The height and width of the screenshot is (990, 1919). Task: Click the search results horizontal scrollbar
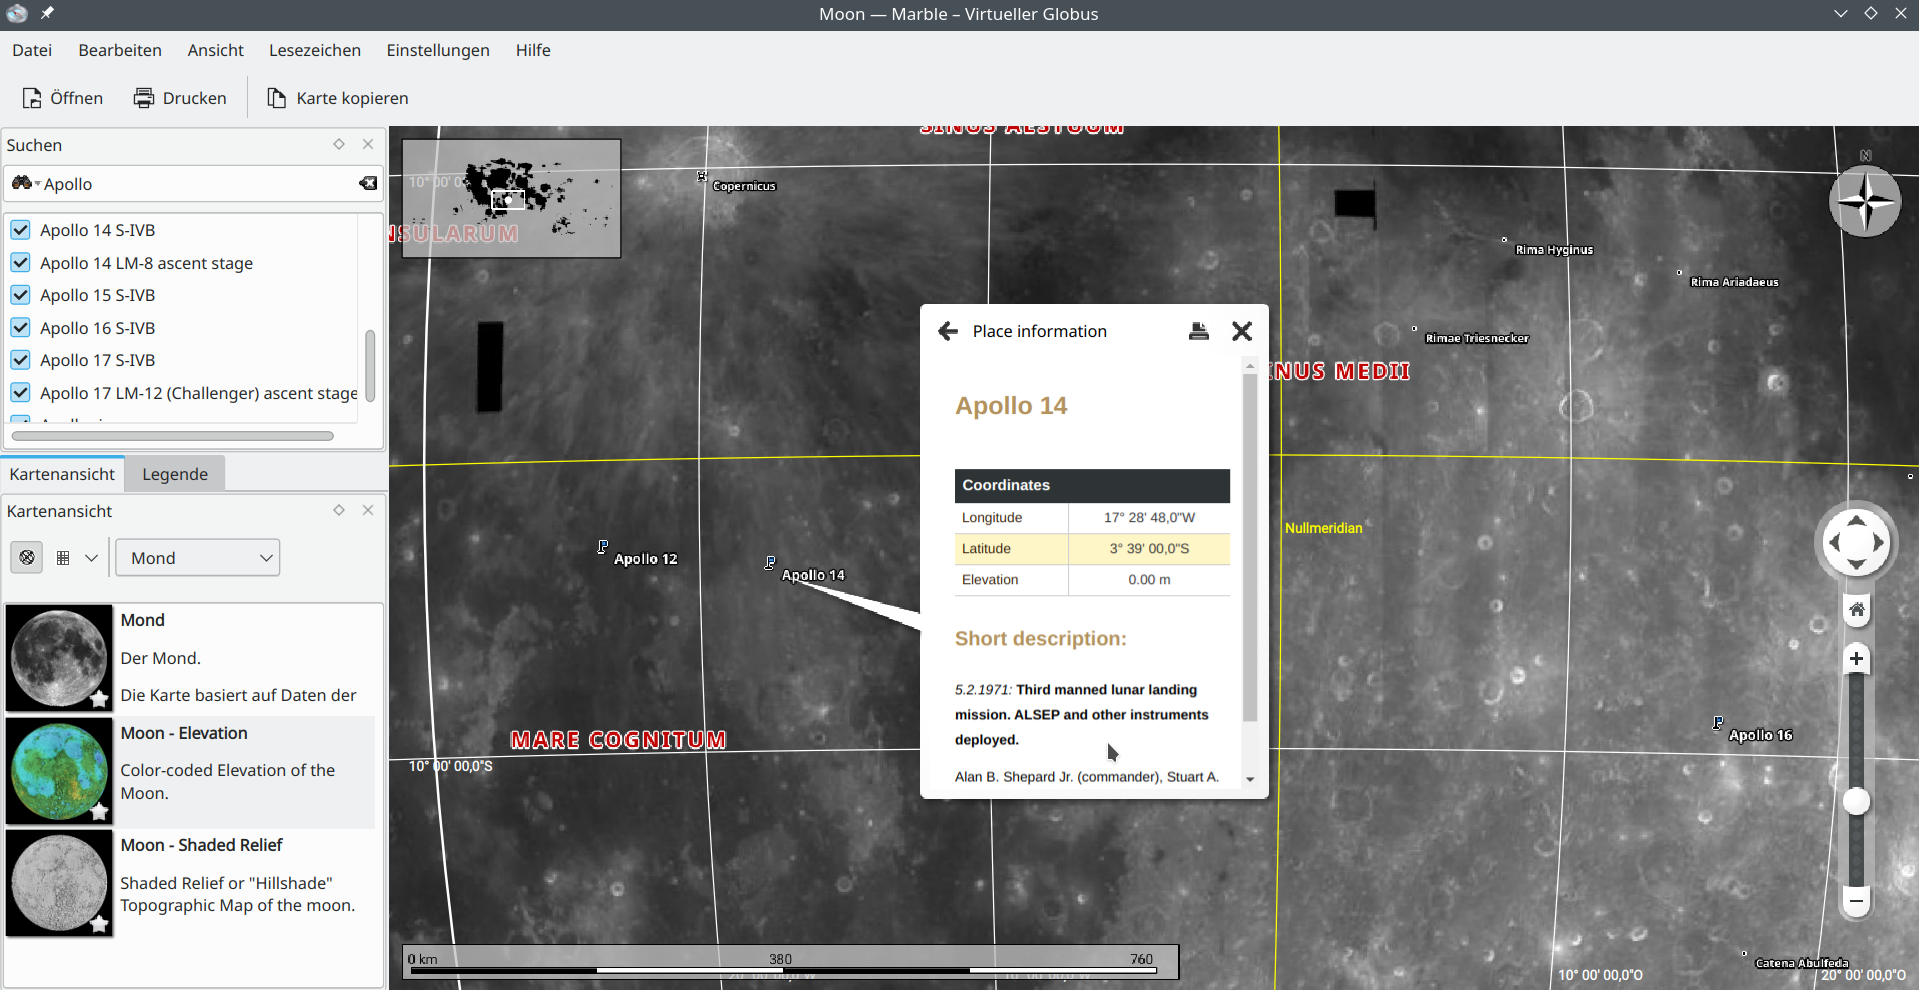173,436
